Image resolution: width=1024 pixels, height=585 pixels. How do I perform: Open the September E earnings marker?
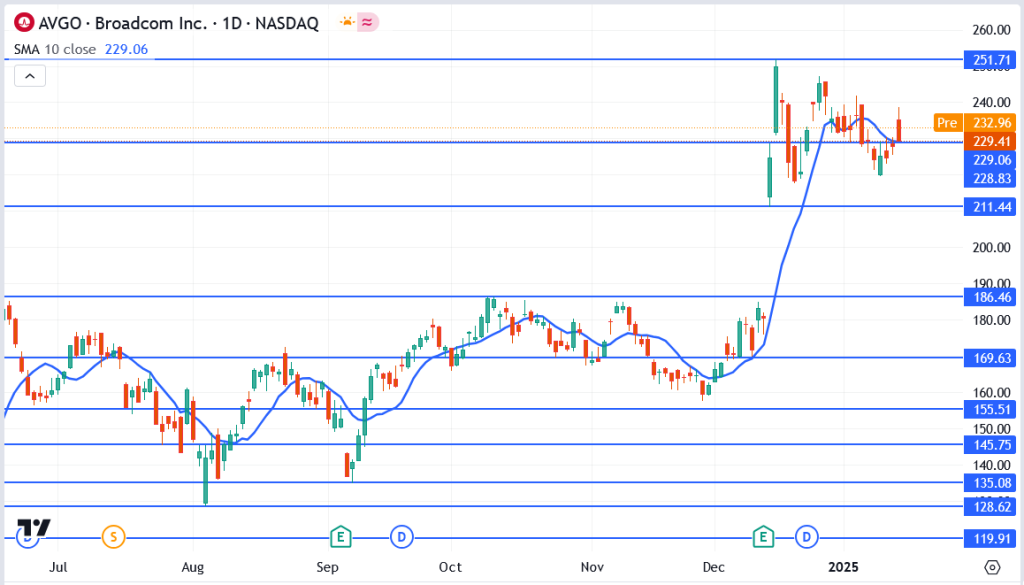pyautogui.click(x=341, y=537)
